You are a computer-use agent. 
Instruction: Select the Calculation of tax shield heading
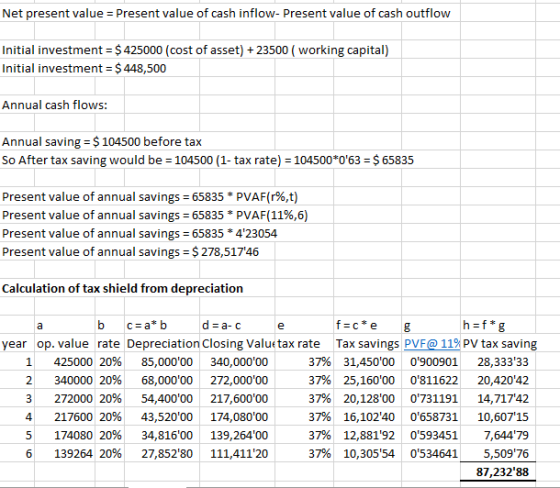pyautogui.click(x=122, y=288)
